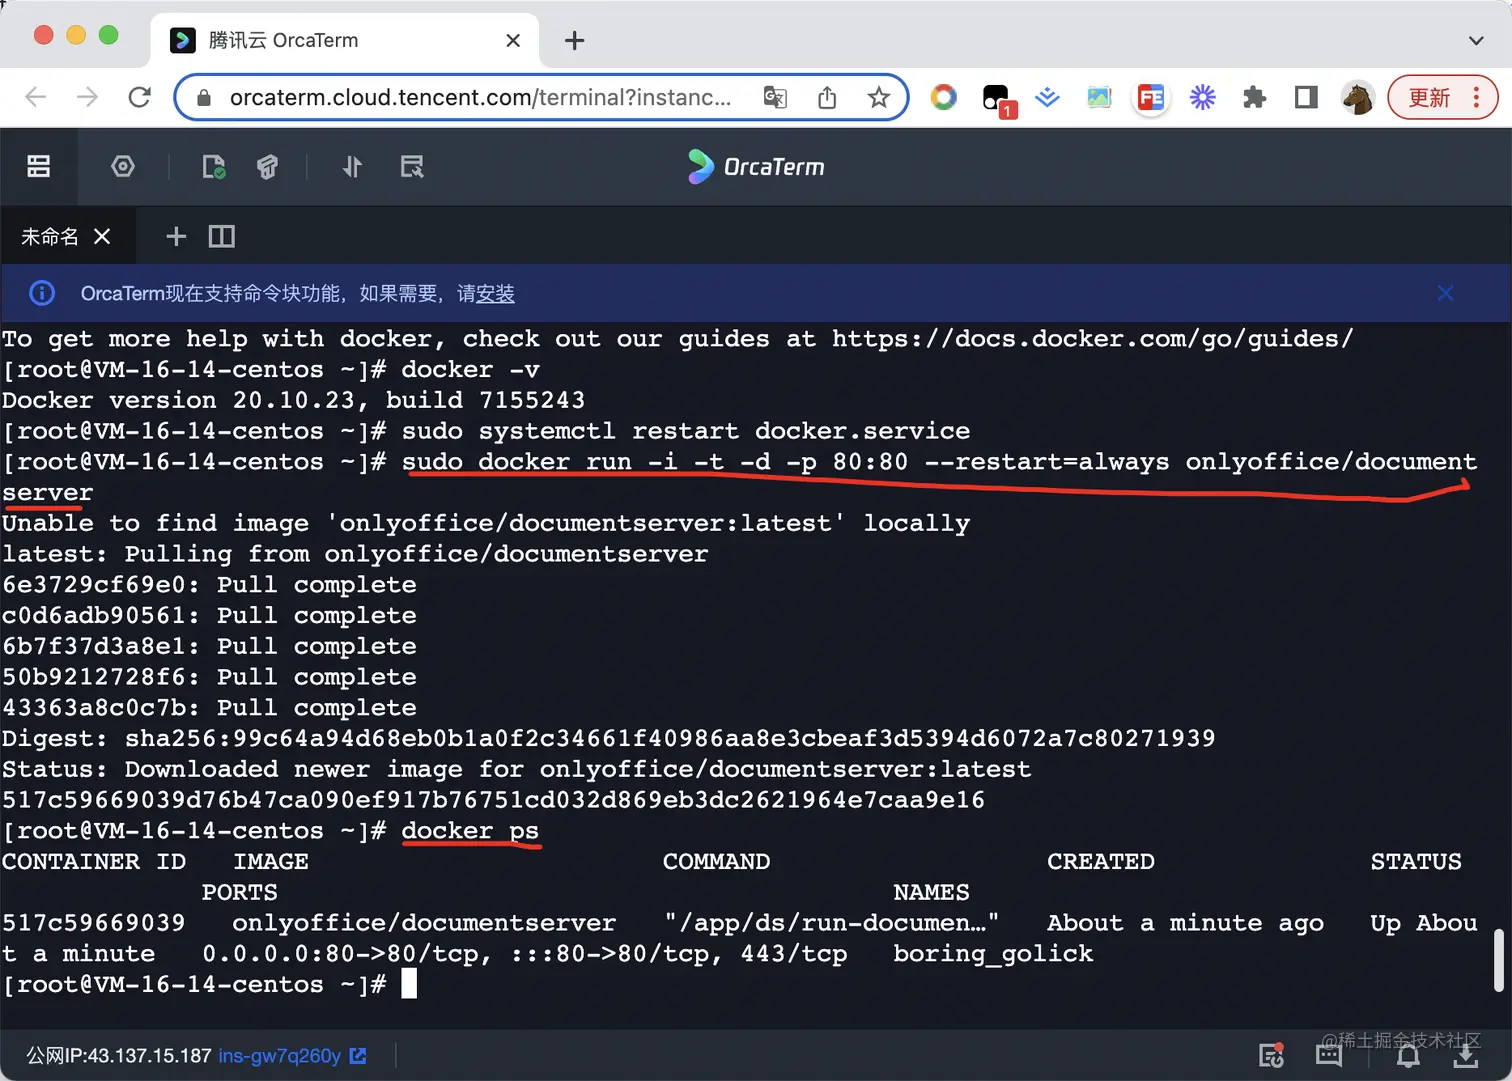Bookmark this page with the star

pyautogui.click(x=879, y=97)
